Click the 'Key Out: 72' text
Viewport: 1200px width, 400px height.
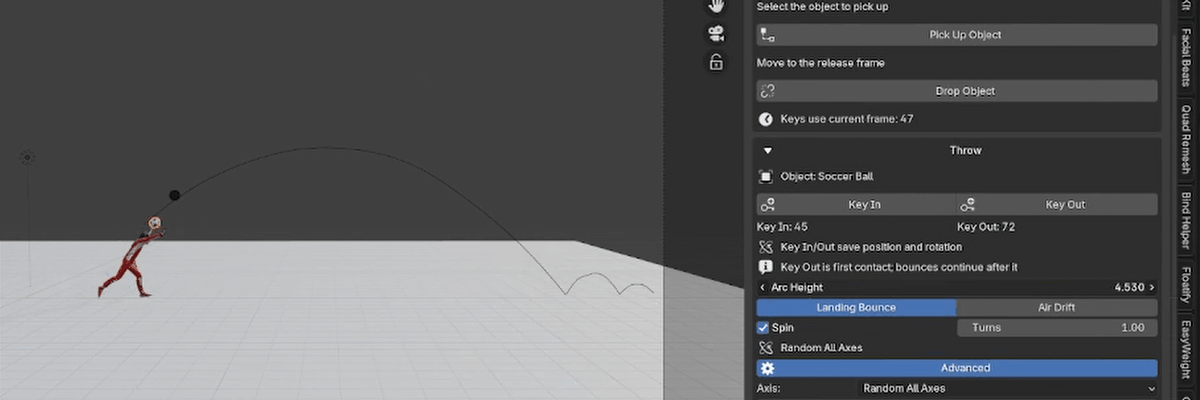(x=986, y=227)
